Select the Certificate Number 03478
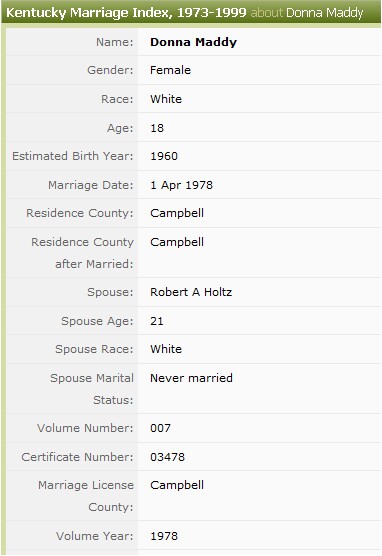 [167, 457]
